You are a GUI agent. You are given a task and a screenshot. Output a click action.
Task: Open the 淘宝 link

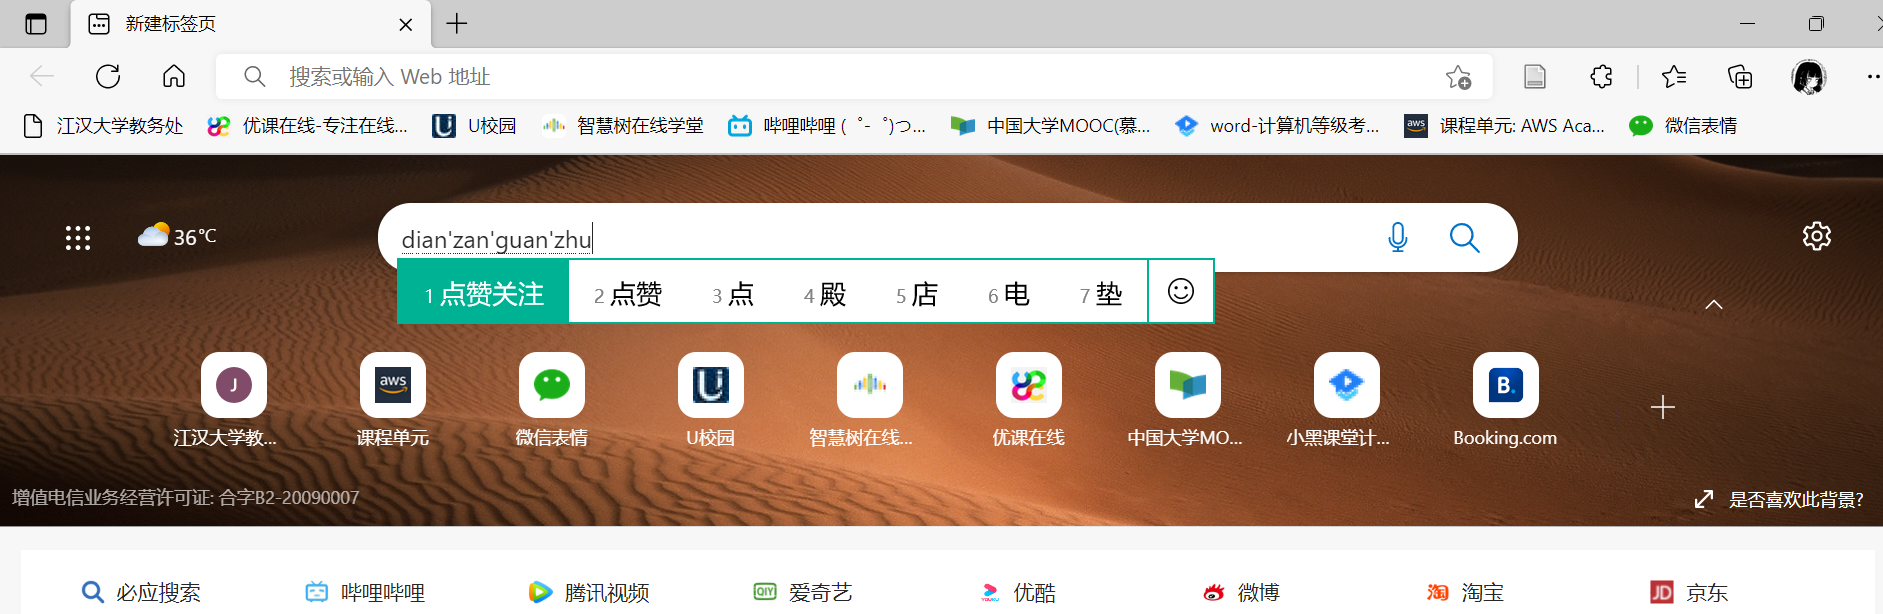[1466, 593]
